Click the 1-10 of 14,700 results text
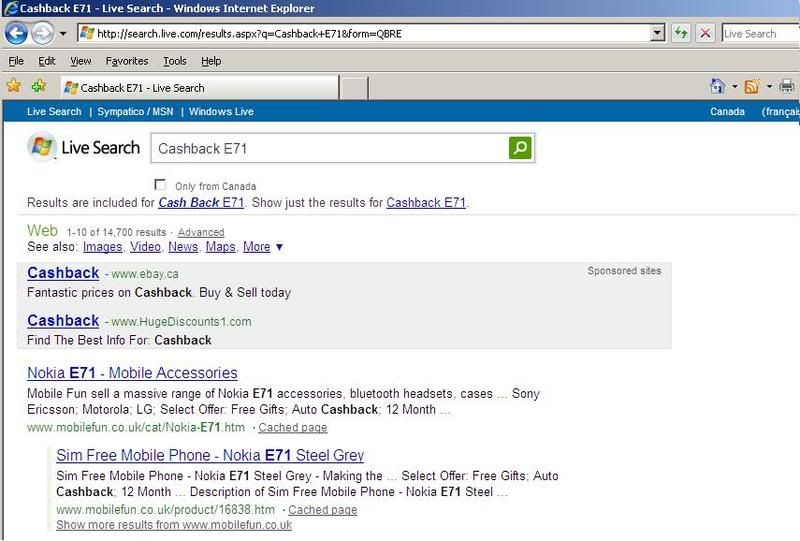The width and height of the screenshot is (800, 541). 116,232
